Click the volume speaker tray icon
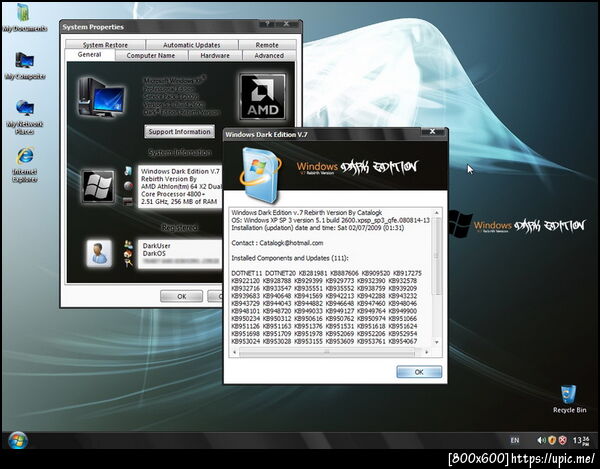The height and width of the screenshot is (469, 600). click(541, 440)
